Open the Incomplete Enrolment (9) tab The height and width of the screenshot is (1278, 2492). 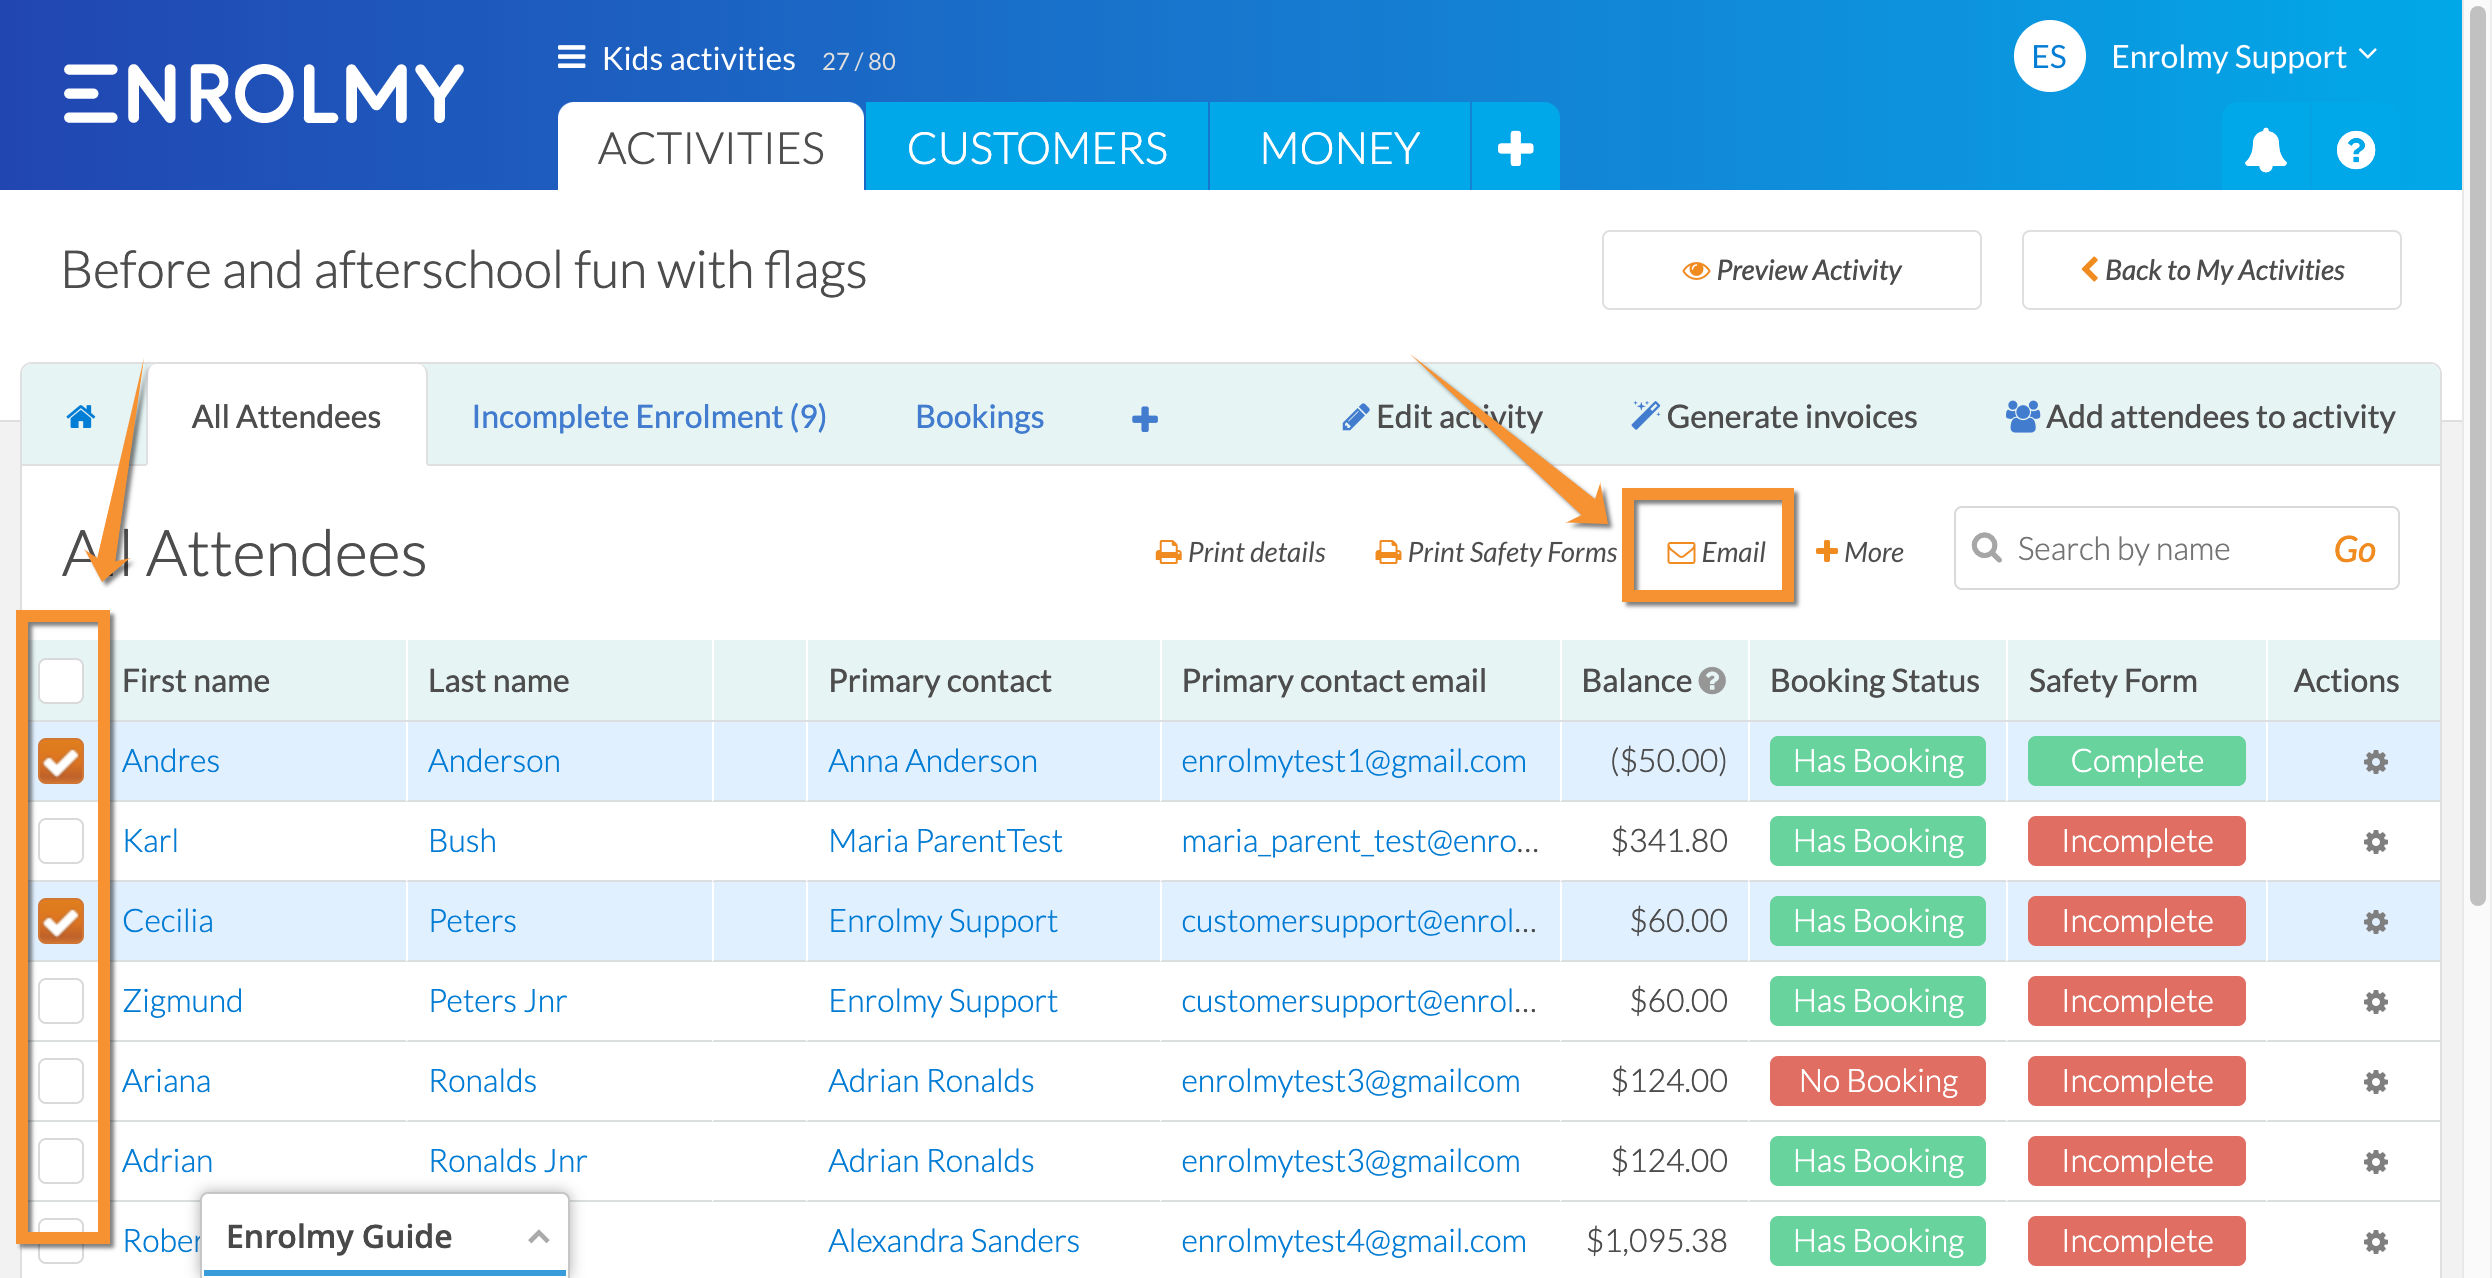[x=649, y=417]
